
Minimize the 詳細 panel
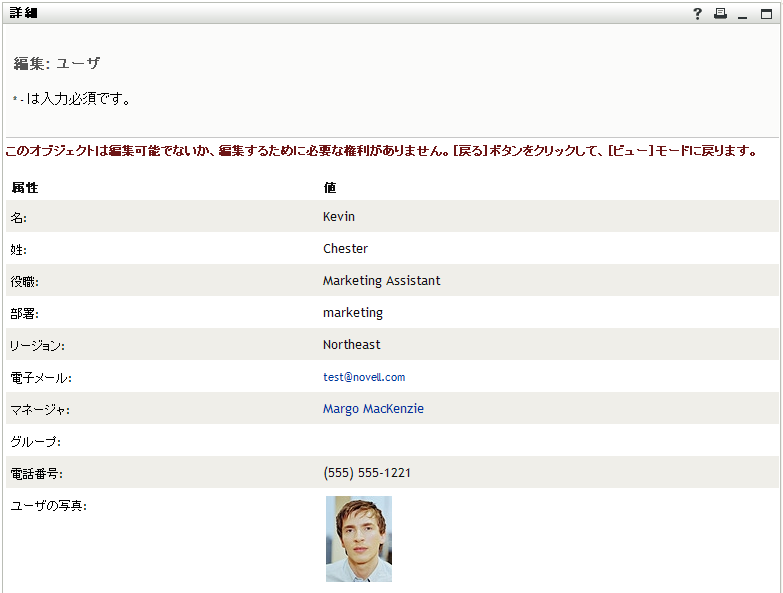point(743,13)
